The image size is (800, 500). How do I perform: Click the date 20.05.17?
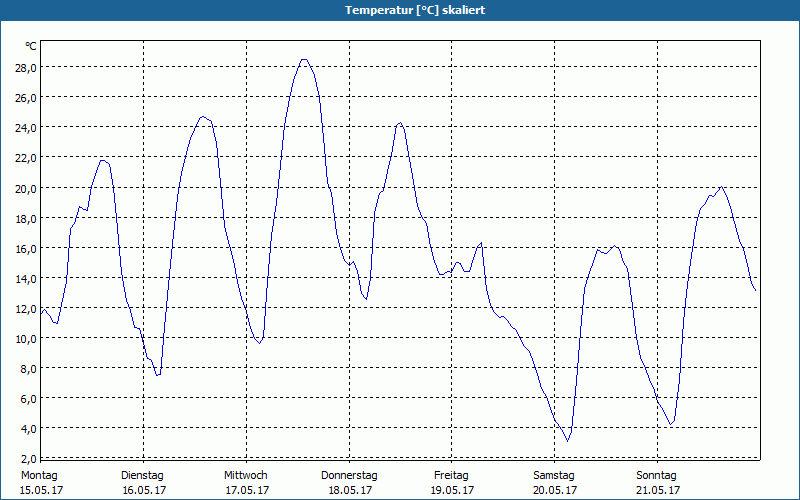555,490
